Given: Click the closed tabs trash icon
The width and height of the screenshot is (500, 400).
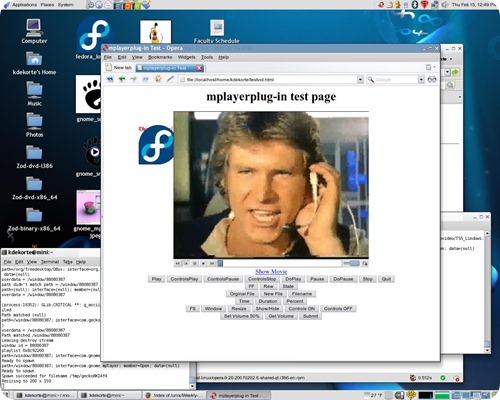Looking at the screenshot, I should pos(428,68).
